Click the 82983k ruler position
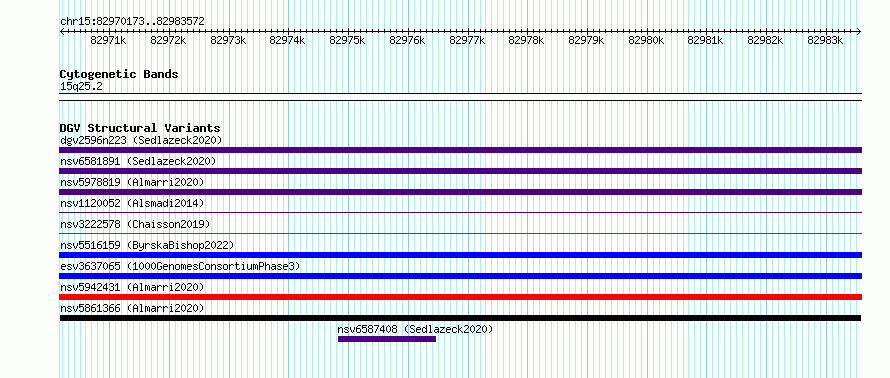Viewport: 890px width, 378px height. pyautogui.click(x=825, y=40)
